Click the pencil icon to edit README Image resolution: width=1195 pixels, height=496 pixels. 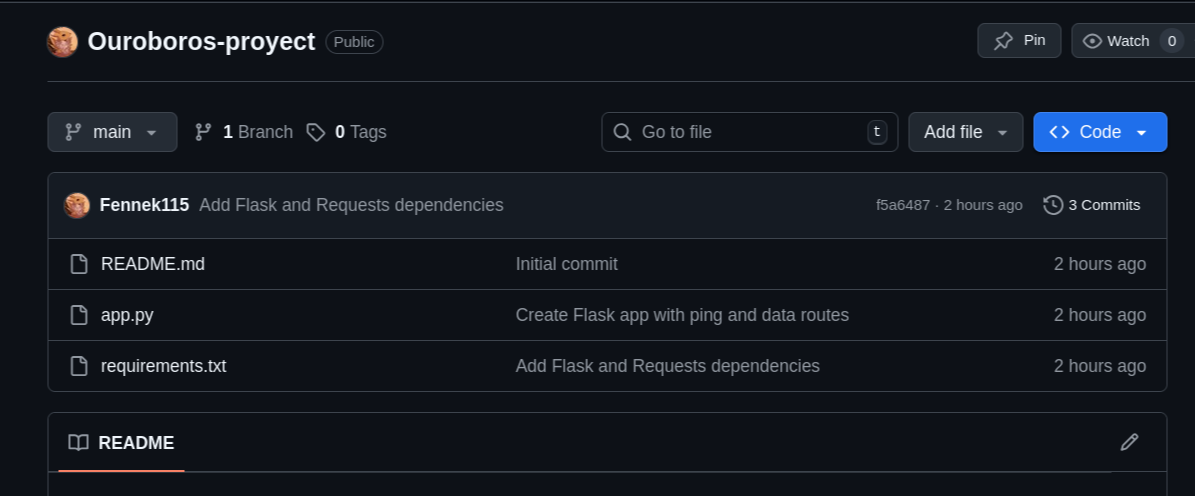click(1129, 442)
